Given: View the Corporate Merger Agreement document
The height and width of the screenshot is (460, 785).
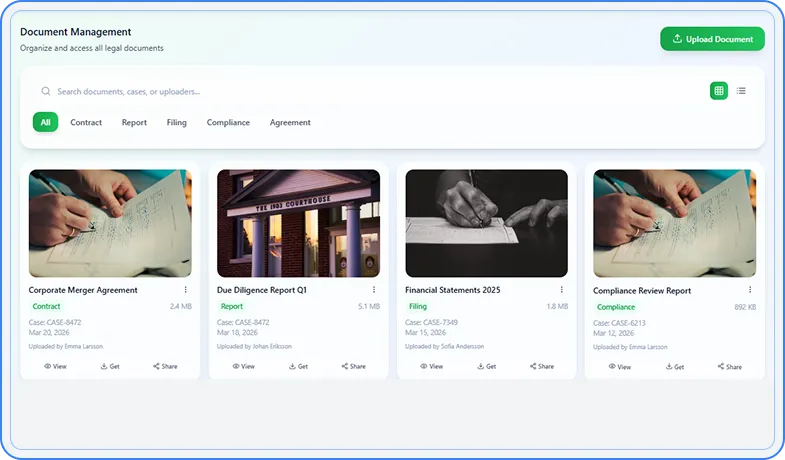Looking at the screenshot, I should point(56,366).
